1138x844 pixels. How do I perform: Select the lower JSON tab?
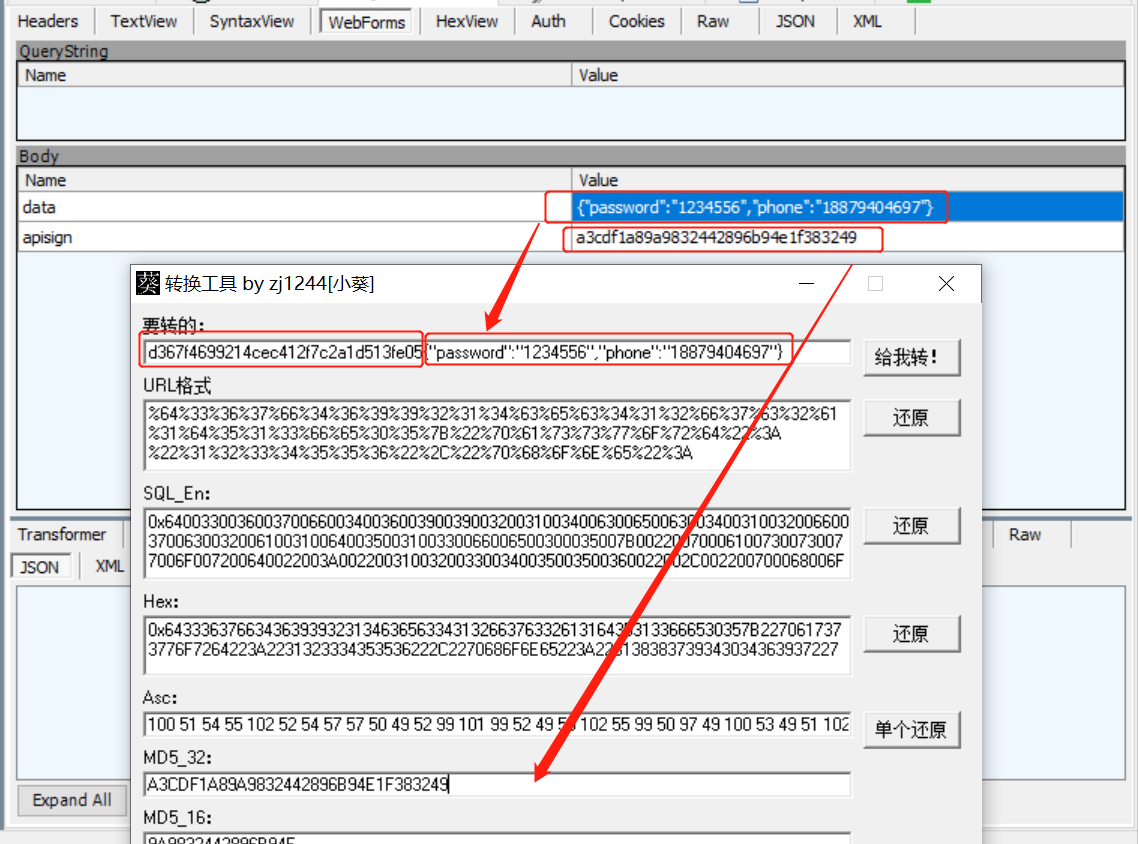coord(40,567)
